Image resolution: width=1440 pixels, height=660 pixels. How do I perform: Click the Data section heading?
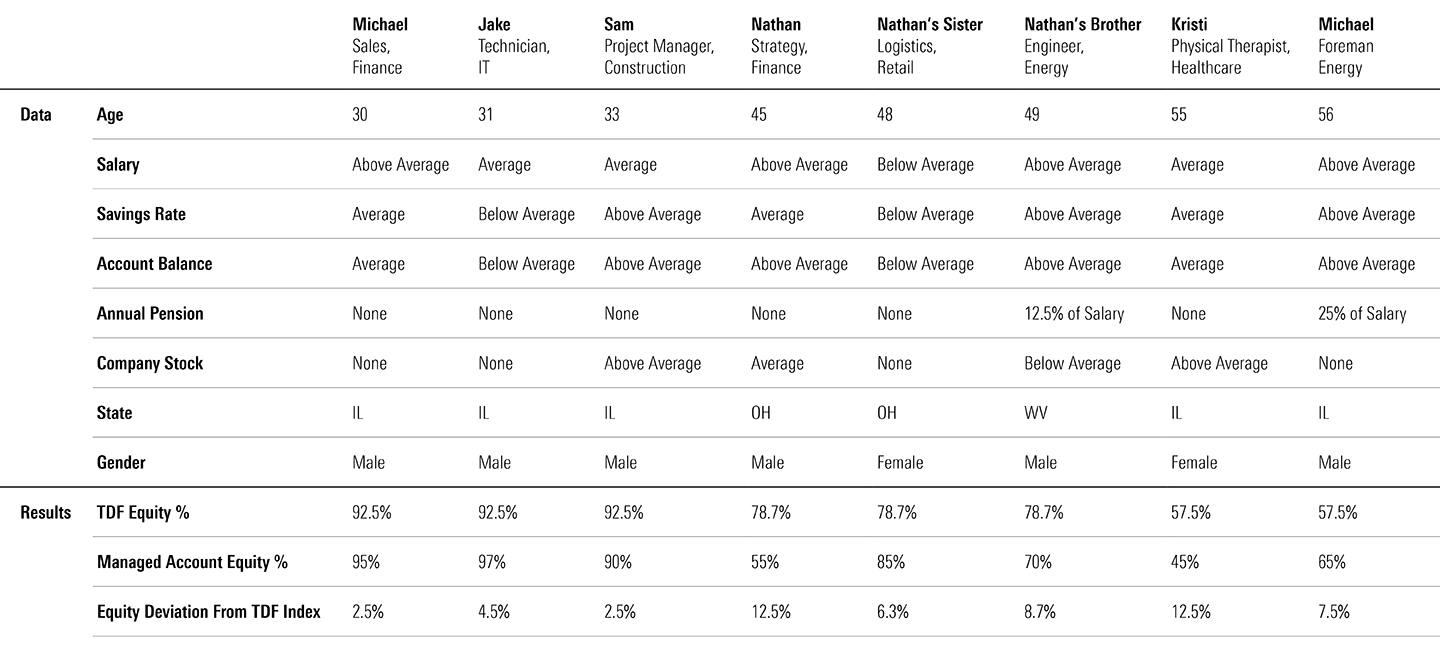point(36,115)
